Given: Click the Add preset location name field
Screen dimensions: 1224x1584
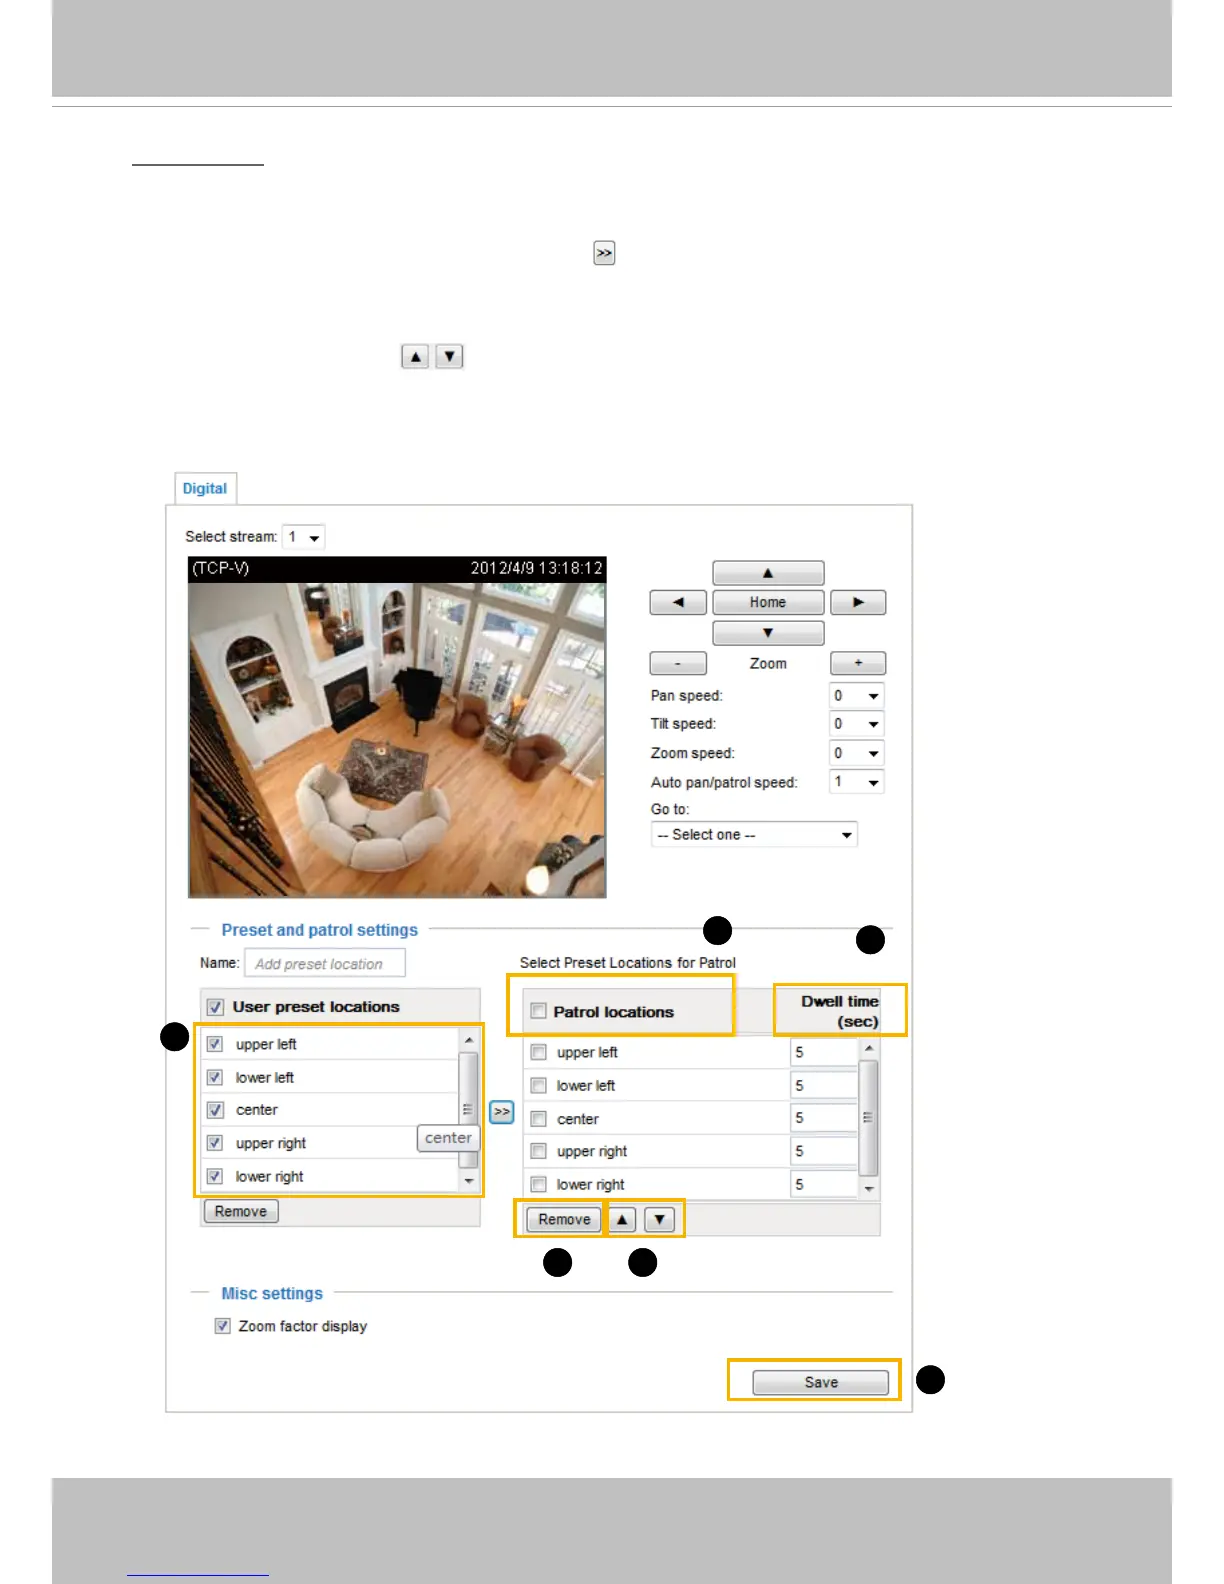Looking at the screenshot, I should pyautogui.click(x=325, y=964).
